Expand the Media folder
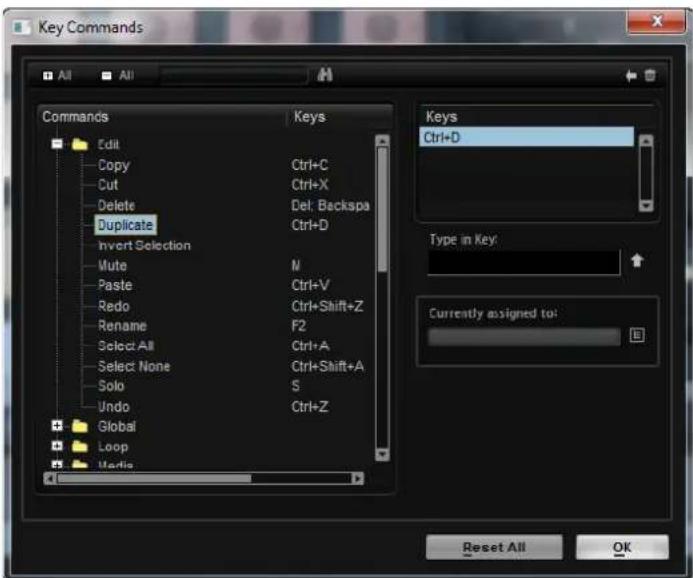Screen dimensions: 693x578 [x=57, y=464]
